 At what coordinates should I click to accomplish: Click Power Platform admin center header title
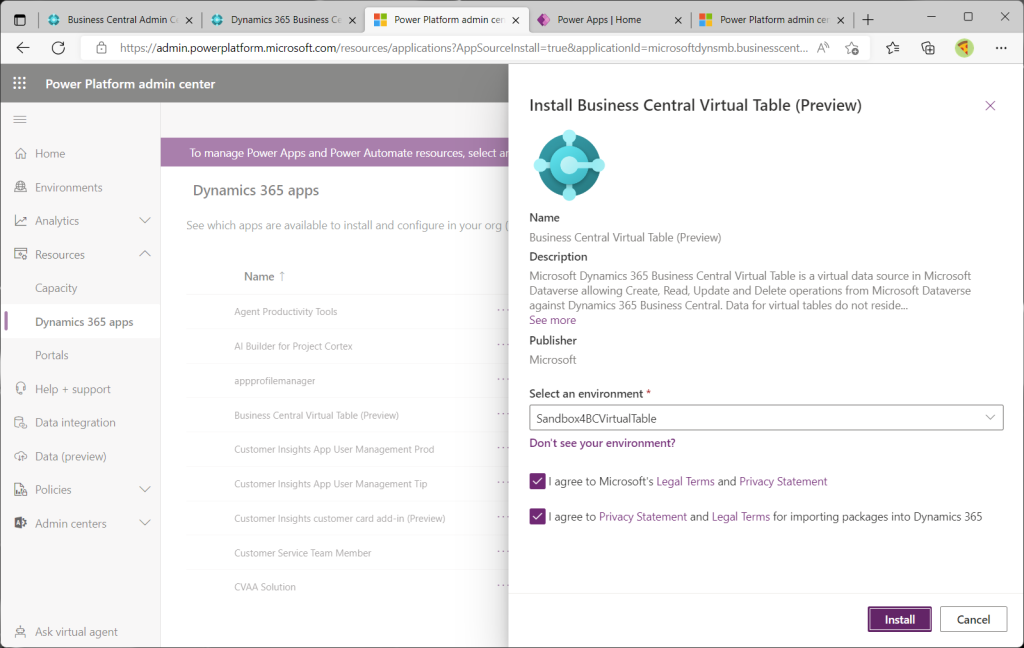coord(130,84)
